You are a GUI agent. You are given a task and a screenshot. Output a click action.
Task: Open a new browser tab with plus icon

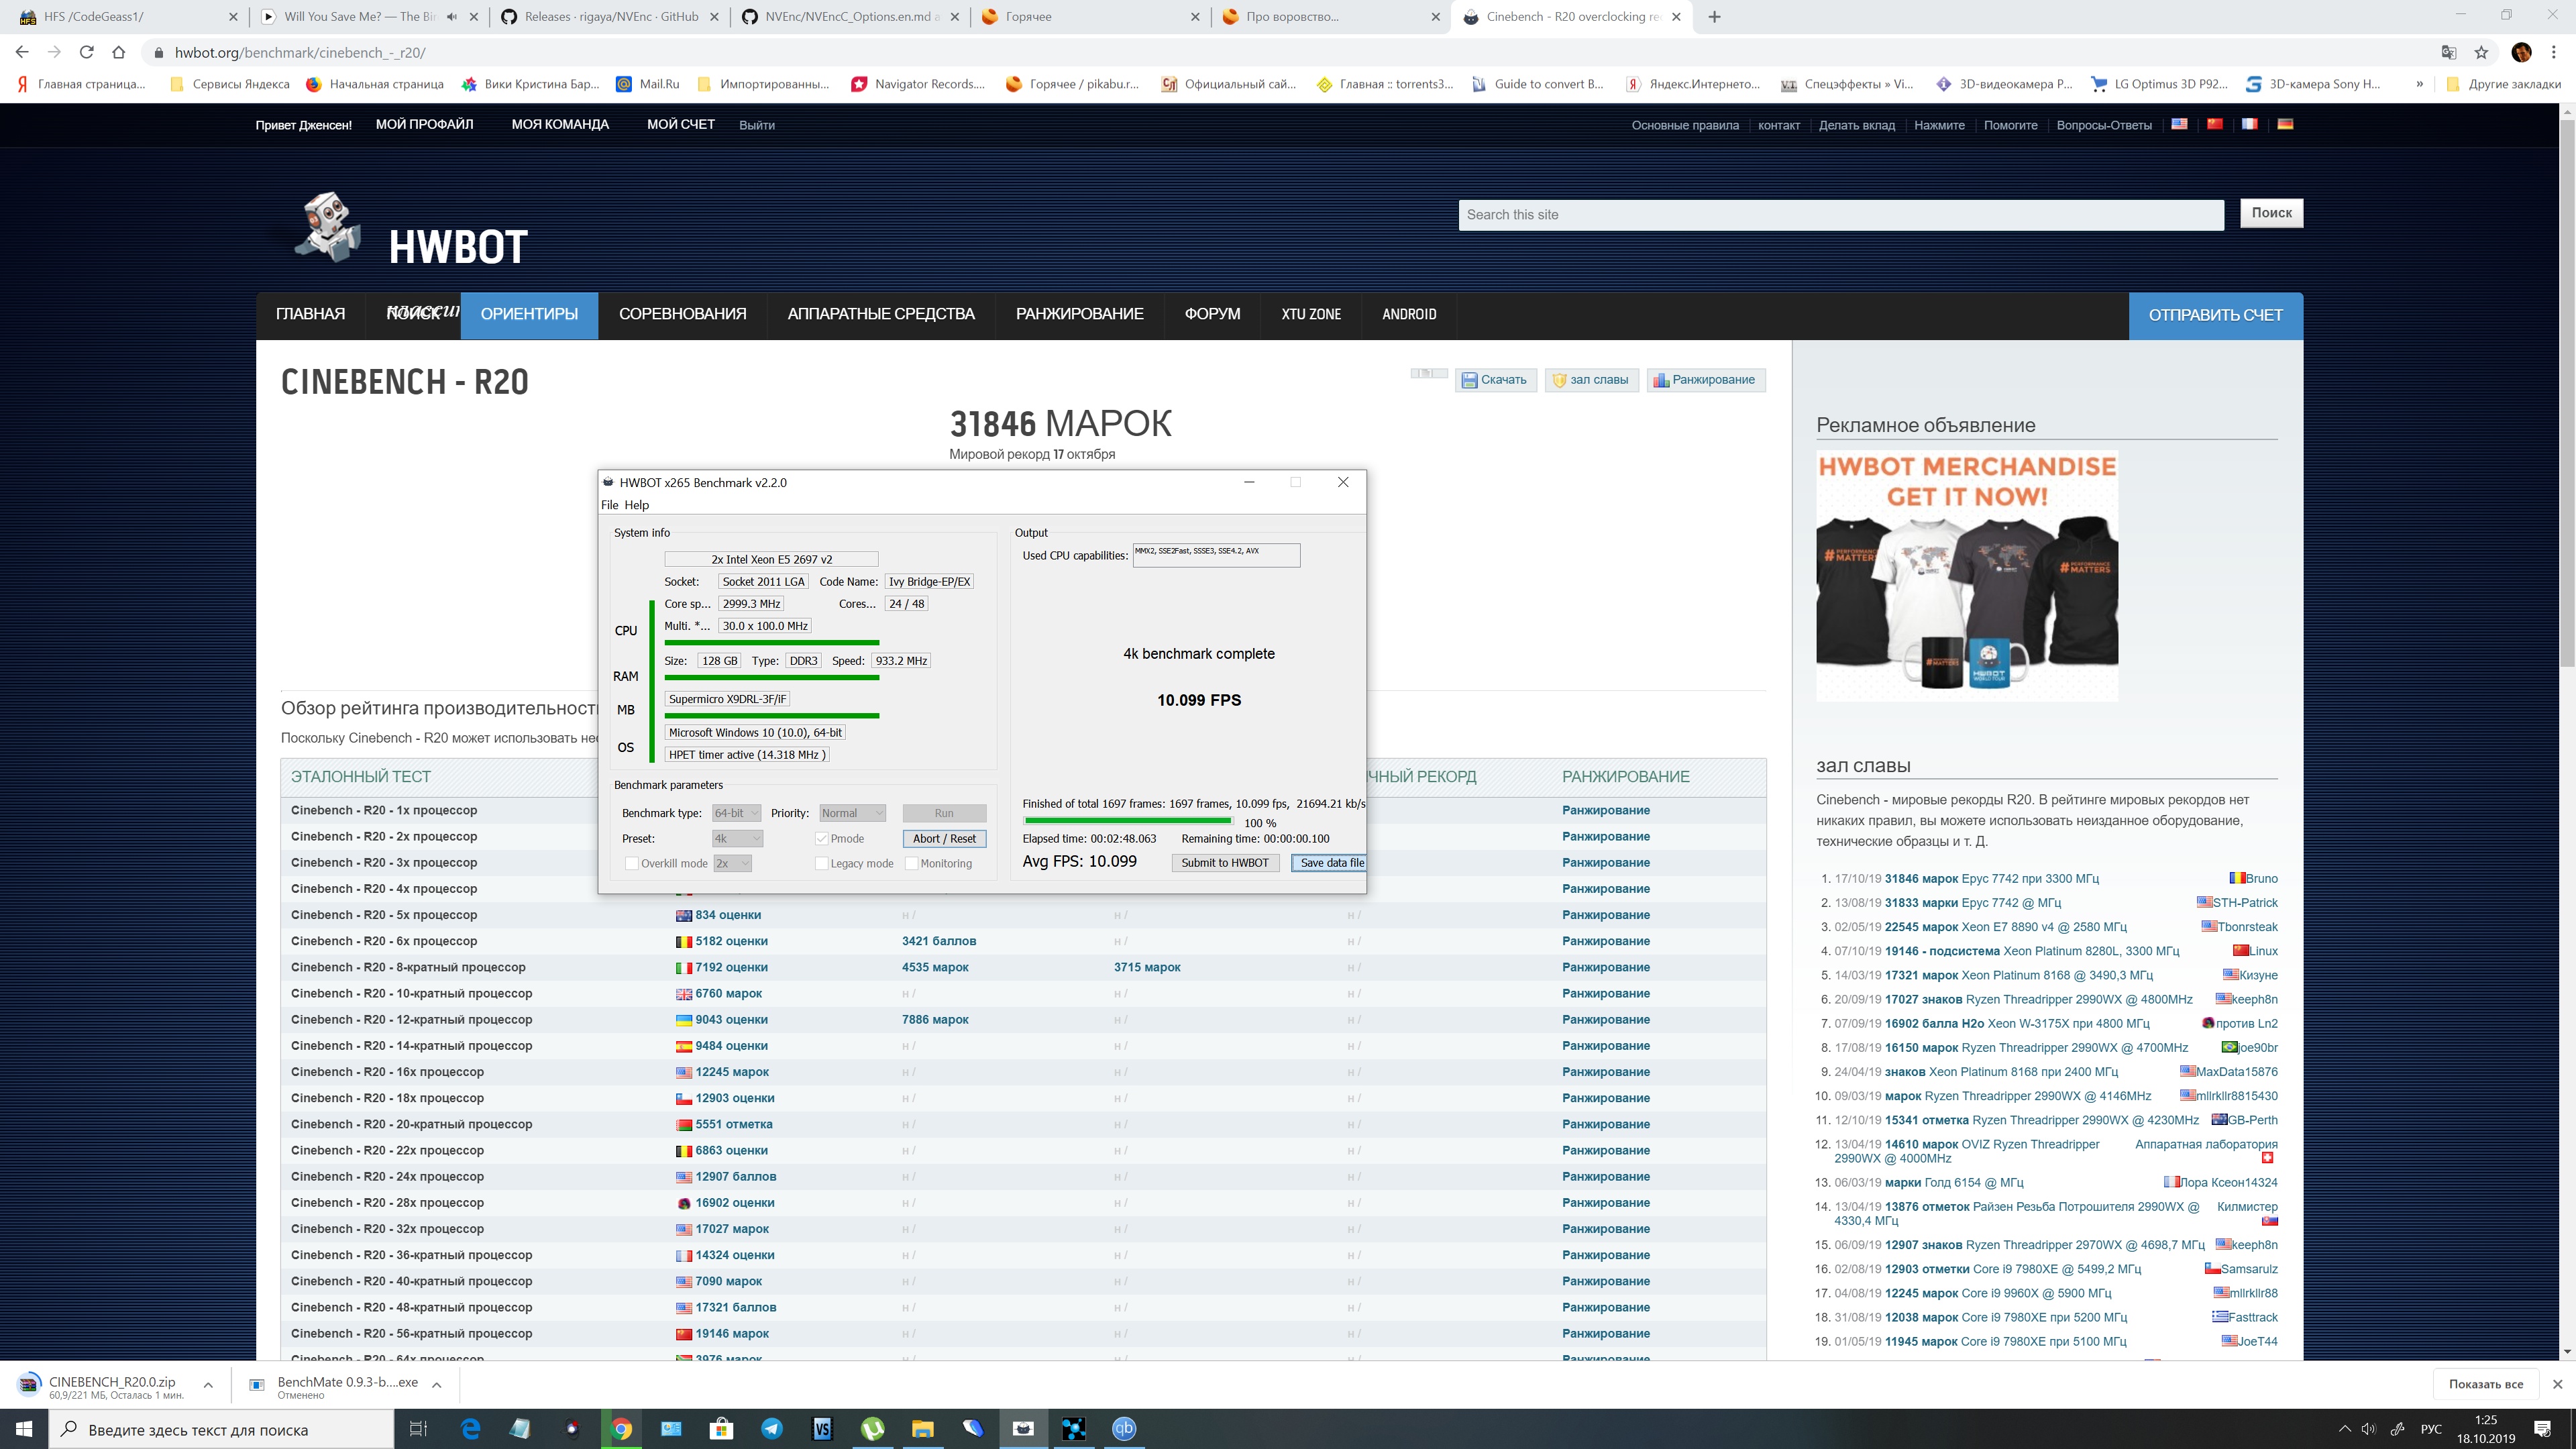click(1714, 16)
